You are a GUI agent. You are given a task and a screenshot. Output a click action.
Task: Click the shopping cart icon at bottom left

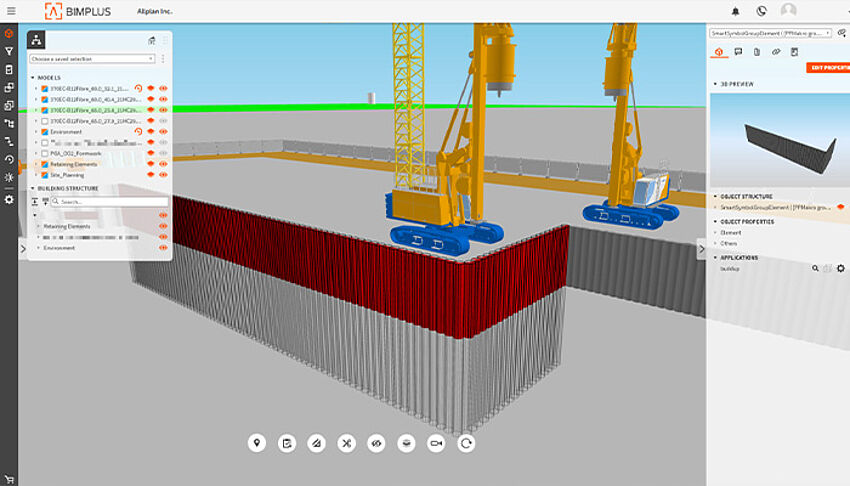9,477
